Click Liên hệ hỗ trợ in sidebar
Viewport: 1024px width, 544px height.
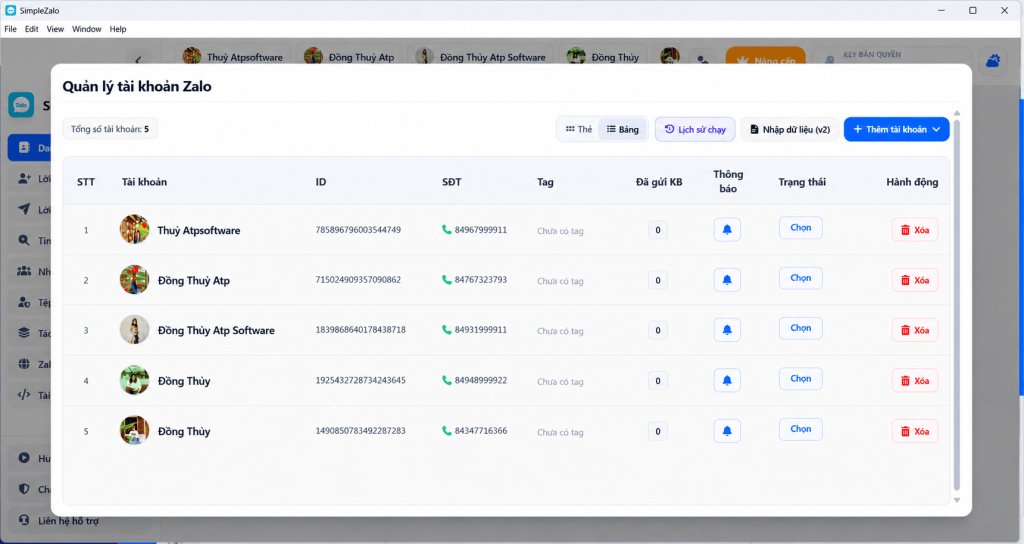point(68,520)
